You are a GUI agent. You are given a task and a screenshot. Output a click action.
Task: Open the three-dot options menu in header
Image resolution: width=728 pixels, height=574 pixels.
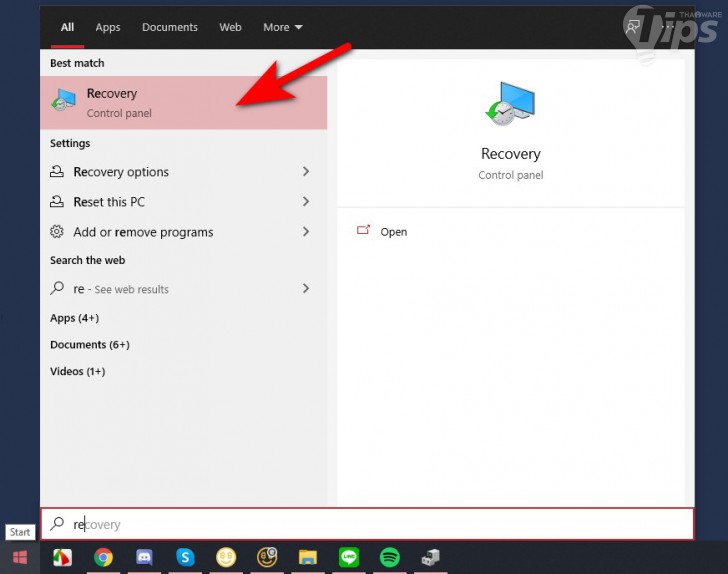[668, 27]
